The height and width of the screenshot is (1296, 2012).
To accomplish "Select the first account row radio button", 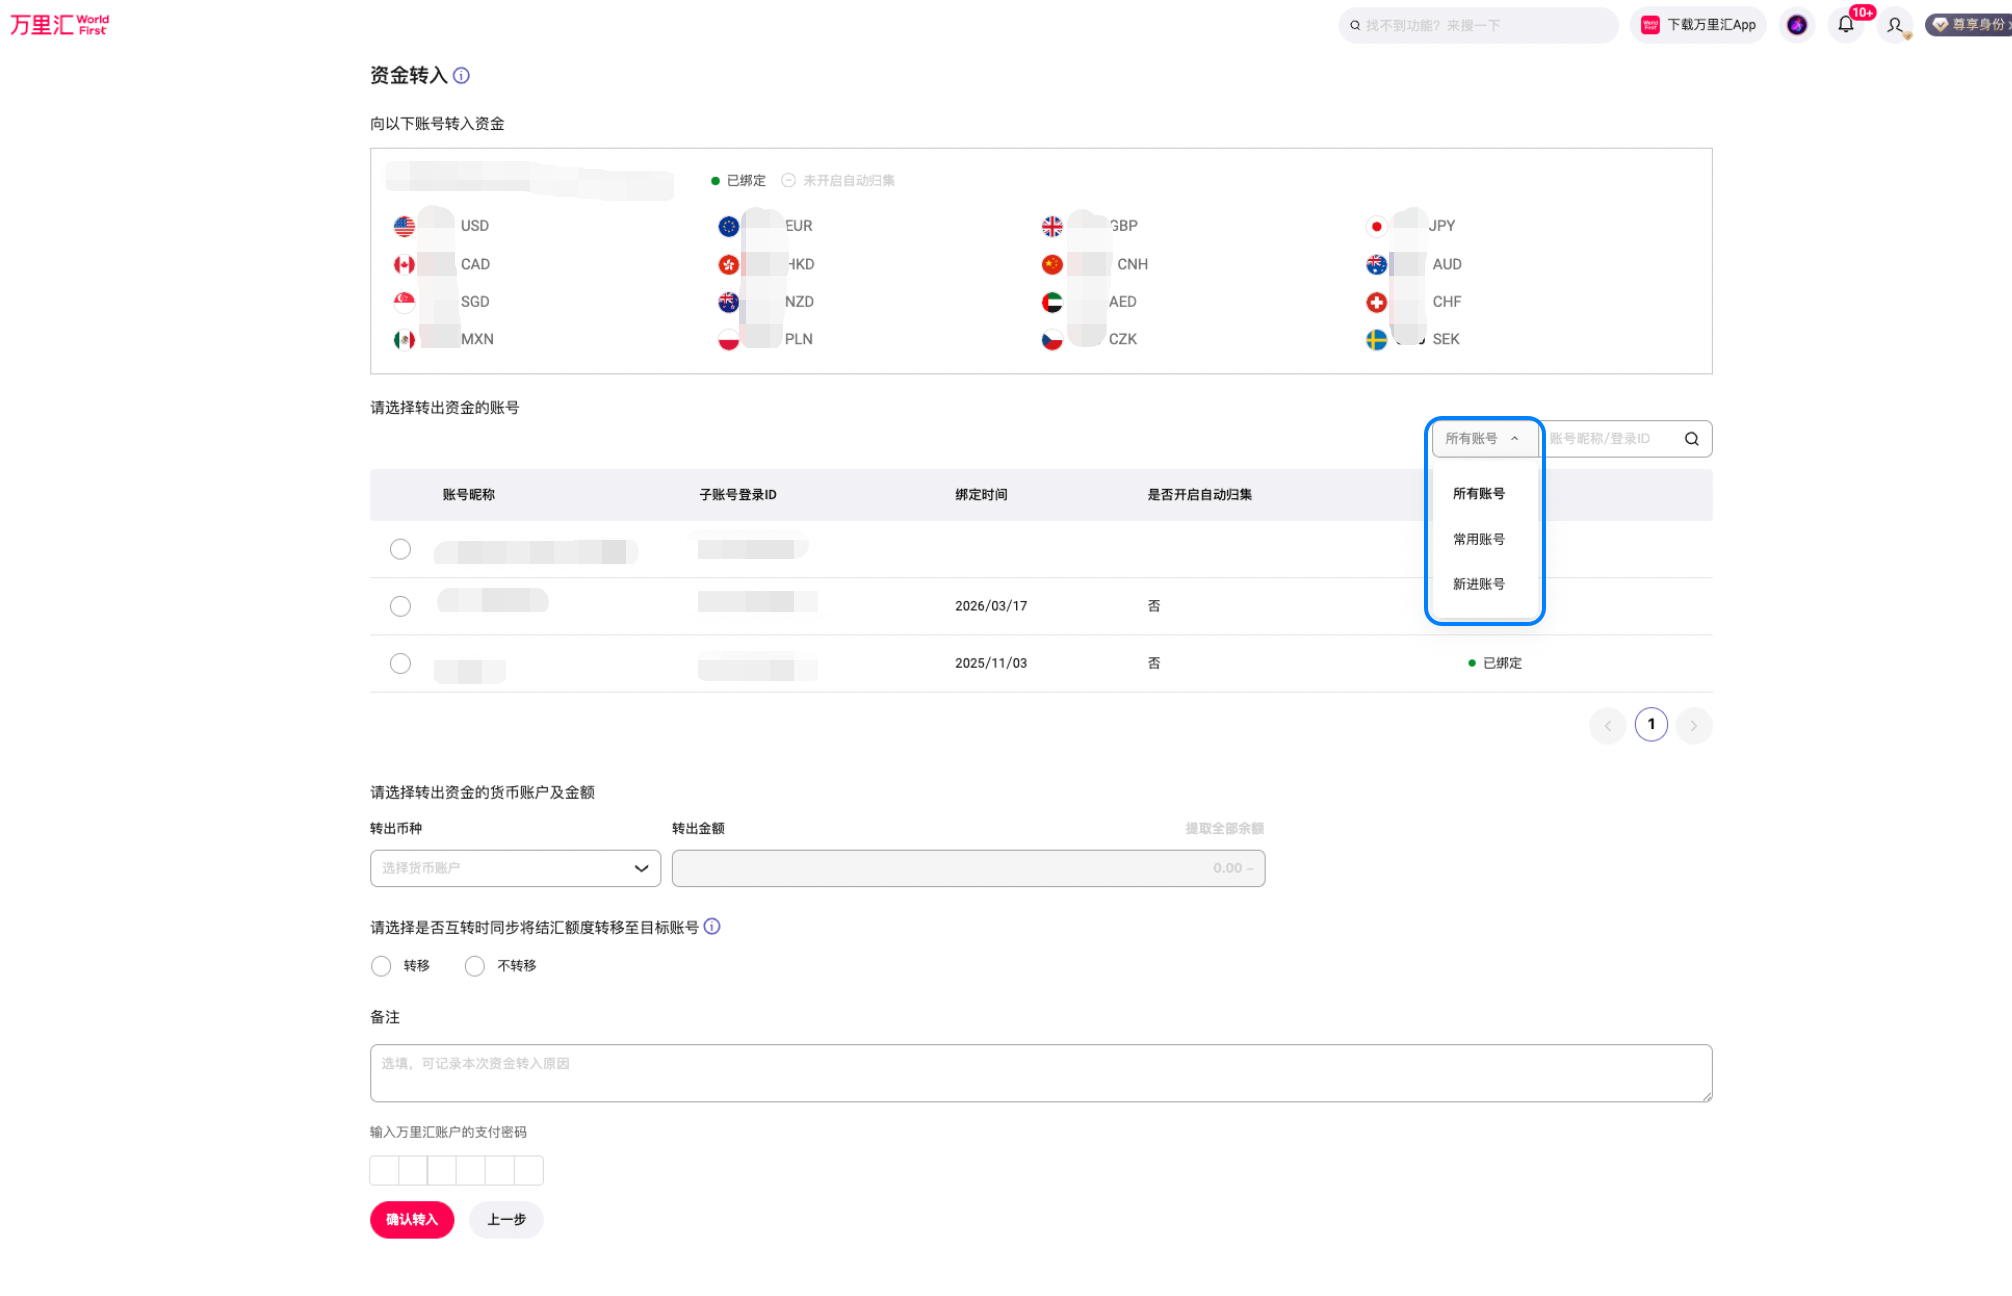I will (400, 549).
